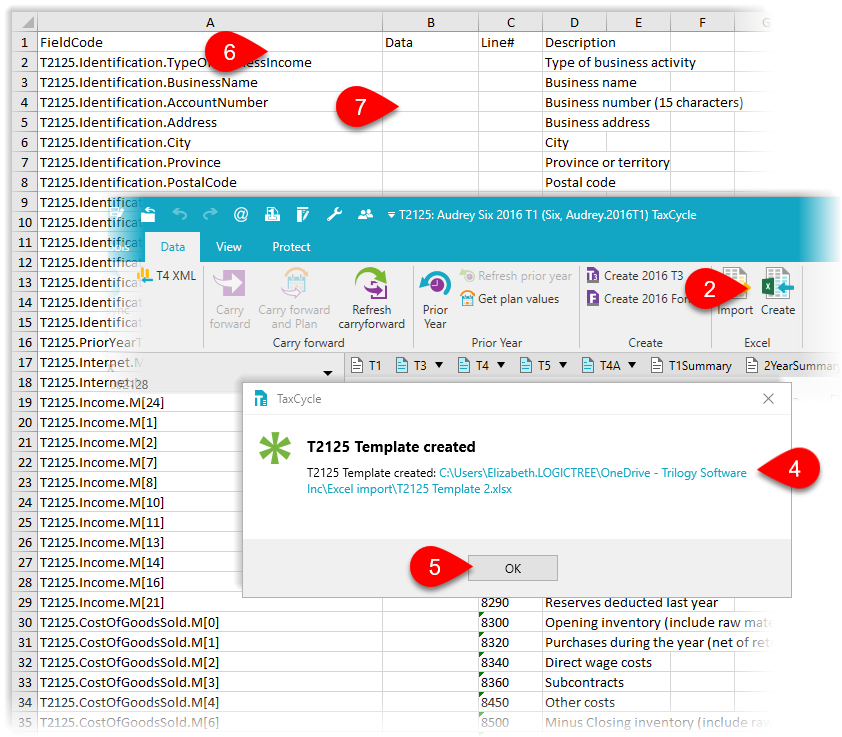Open the T3 form tab
The width and height of the screenshot is (842, 737).
(411, 366)
